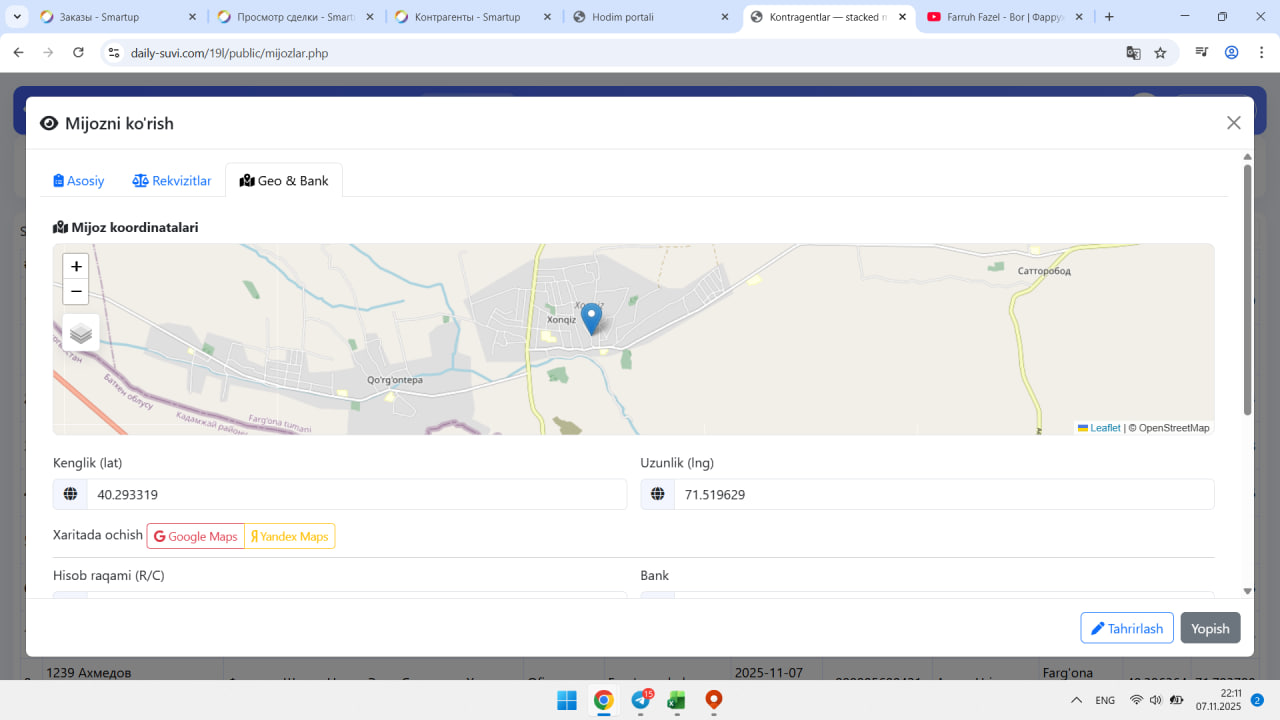This screenshot has width=1280, height=720.
Task: Open Telegram from the taskbar
Action: click(640, 700)
